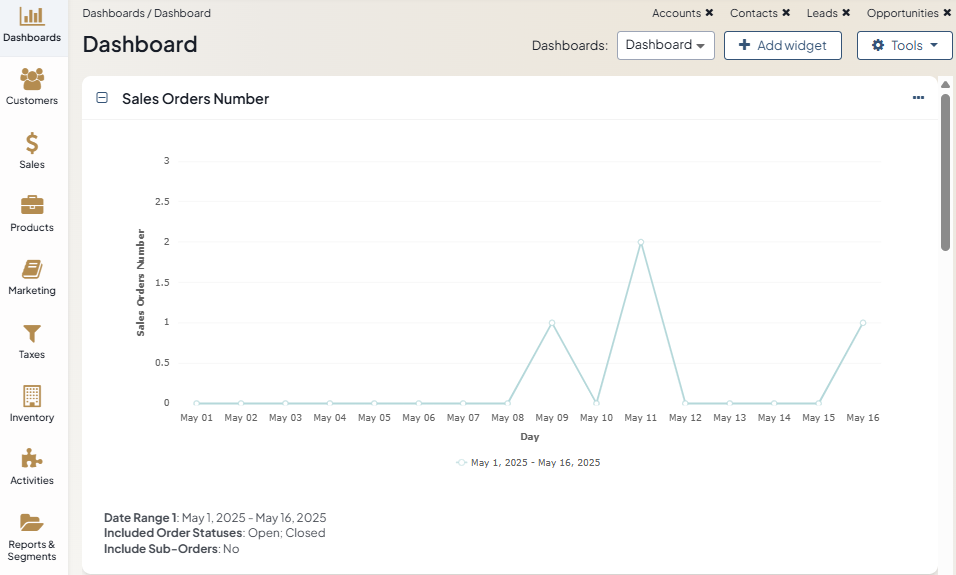Click the vertical scrollbar thumb

click(x=945, y=170)
